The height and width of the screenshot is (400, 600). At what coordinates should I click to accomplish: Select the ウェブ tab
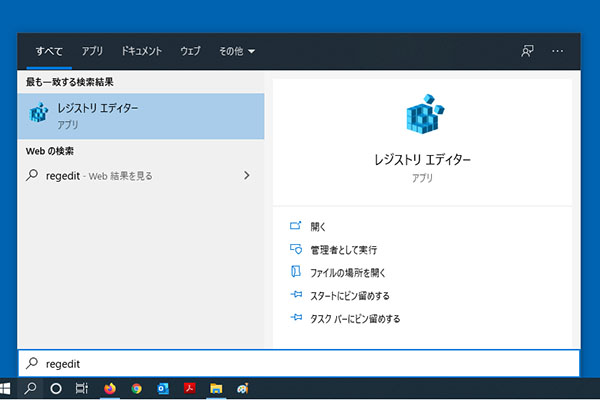[190, 50]
